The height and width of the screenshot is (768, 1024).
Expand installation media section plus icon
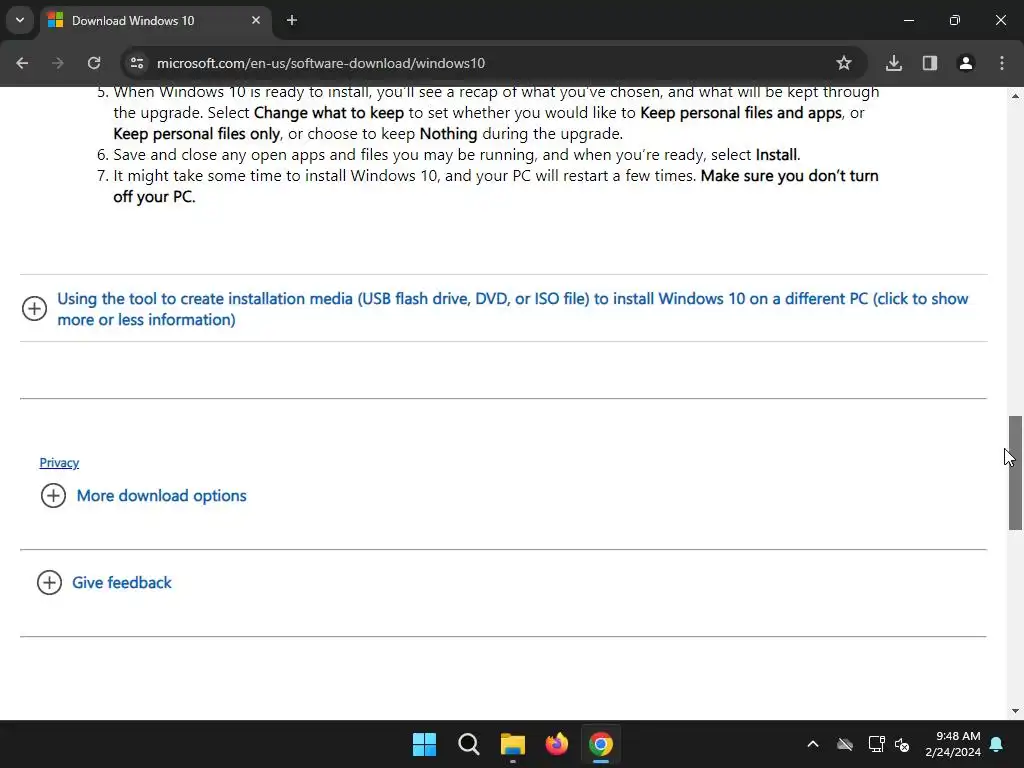click(35, 308)
